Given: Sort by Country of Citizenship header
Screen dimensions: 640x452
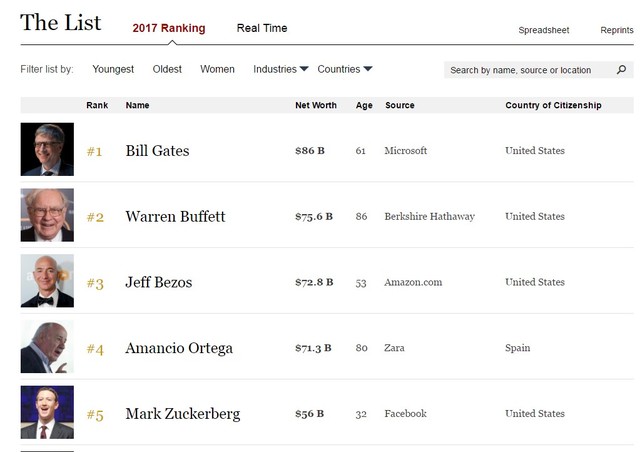Looking at the screenshot, I should point(553,105).
